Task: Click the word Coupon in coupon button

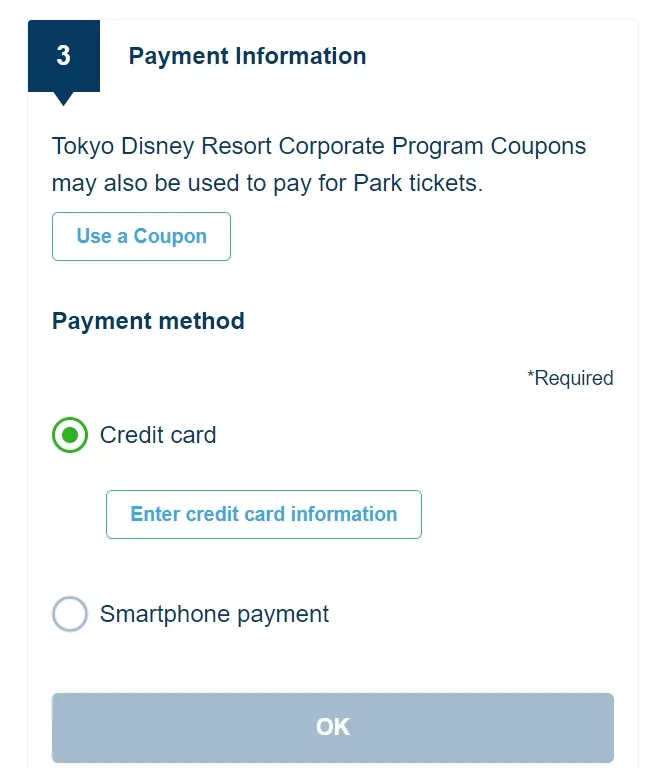Action: pyautogui.click(x=170, y=237)
